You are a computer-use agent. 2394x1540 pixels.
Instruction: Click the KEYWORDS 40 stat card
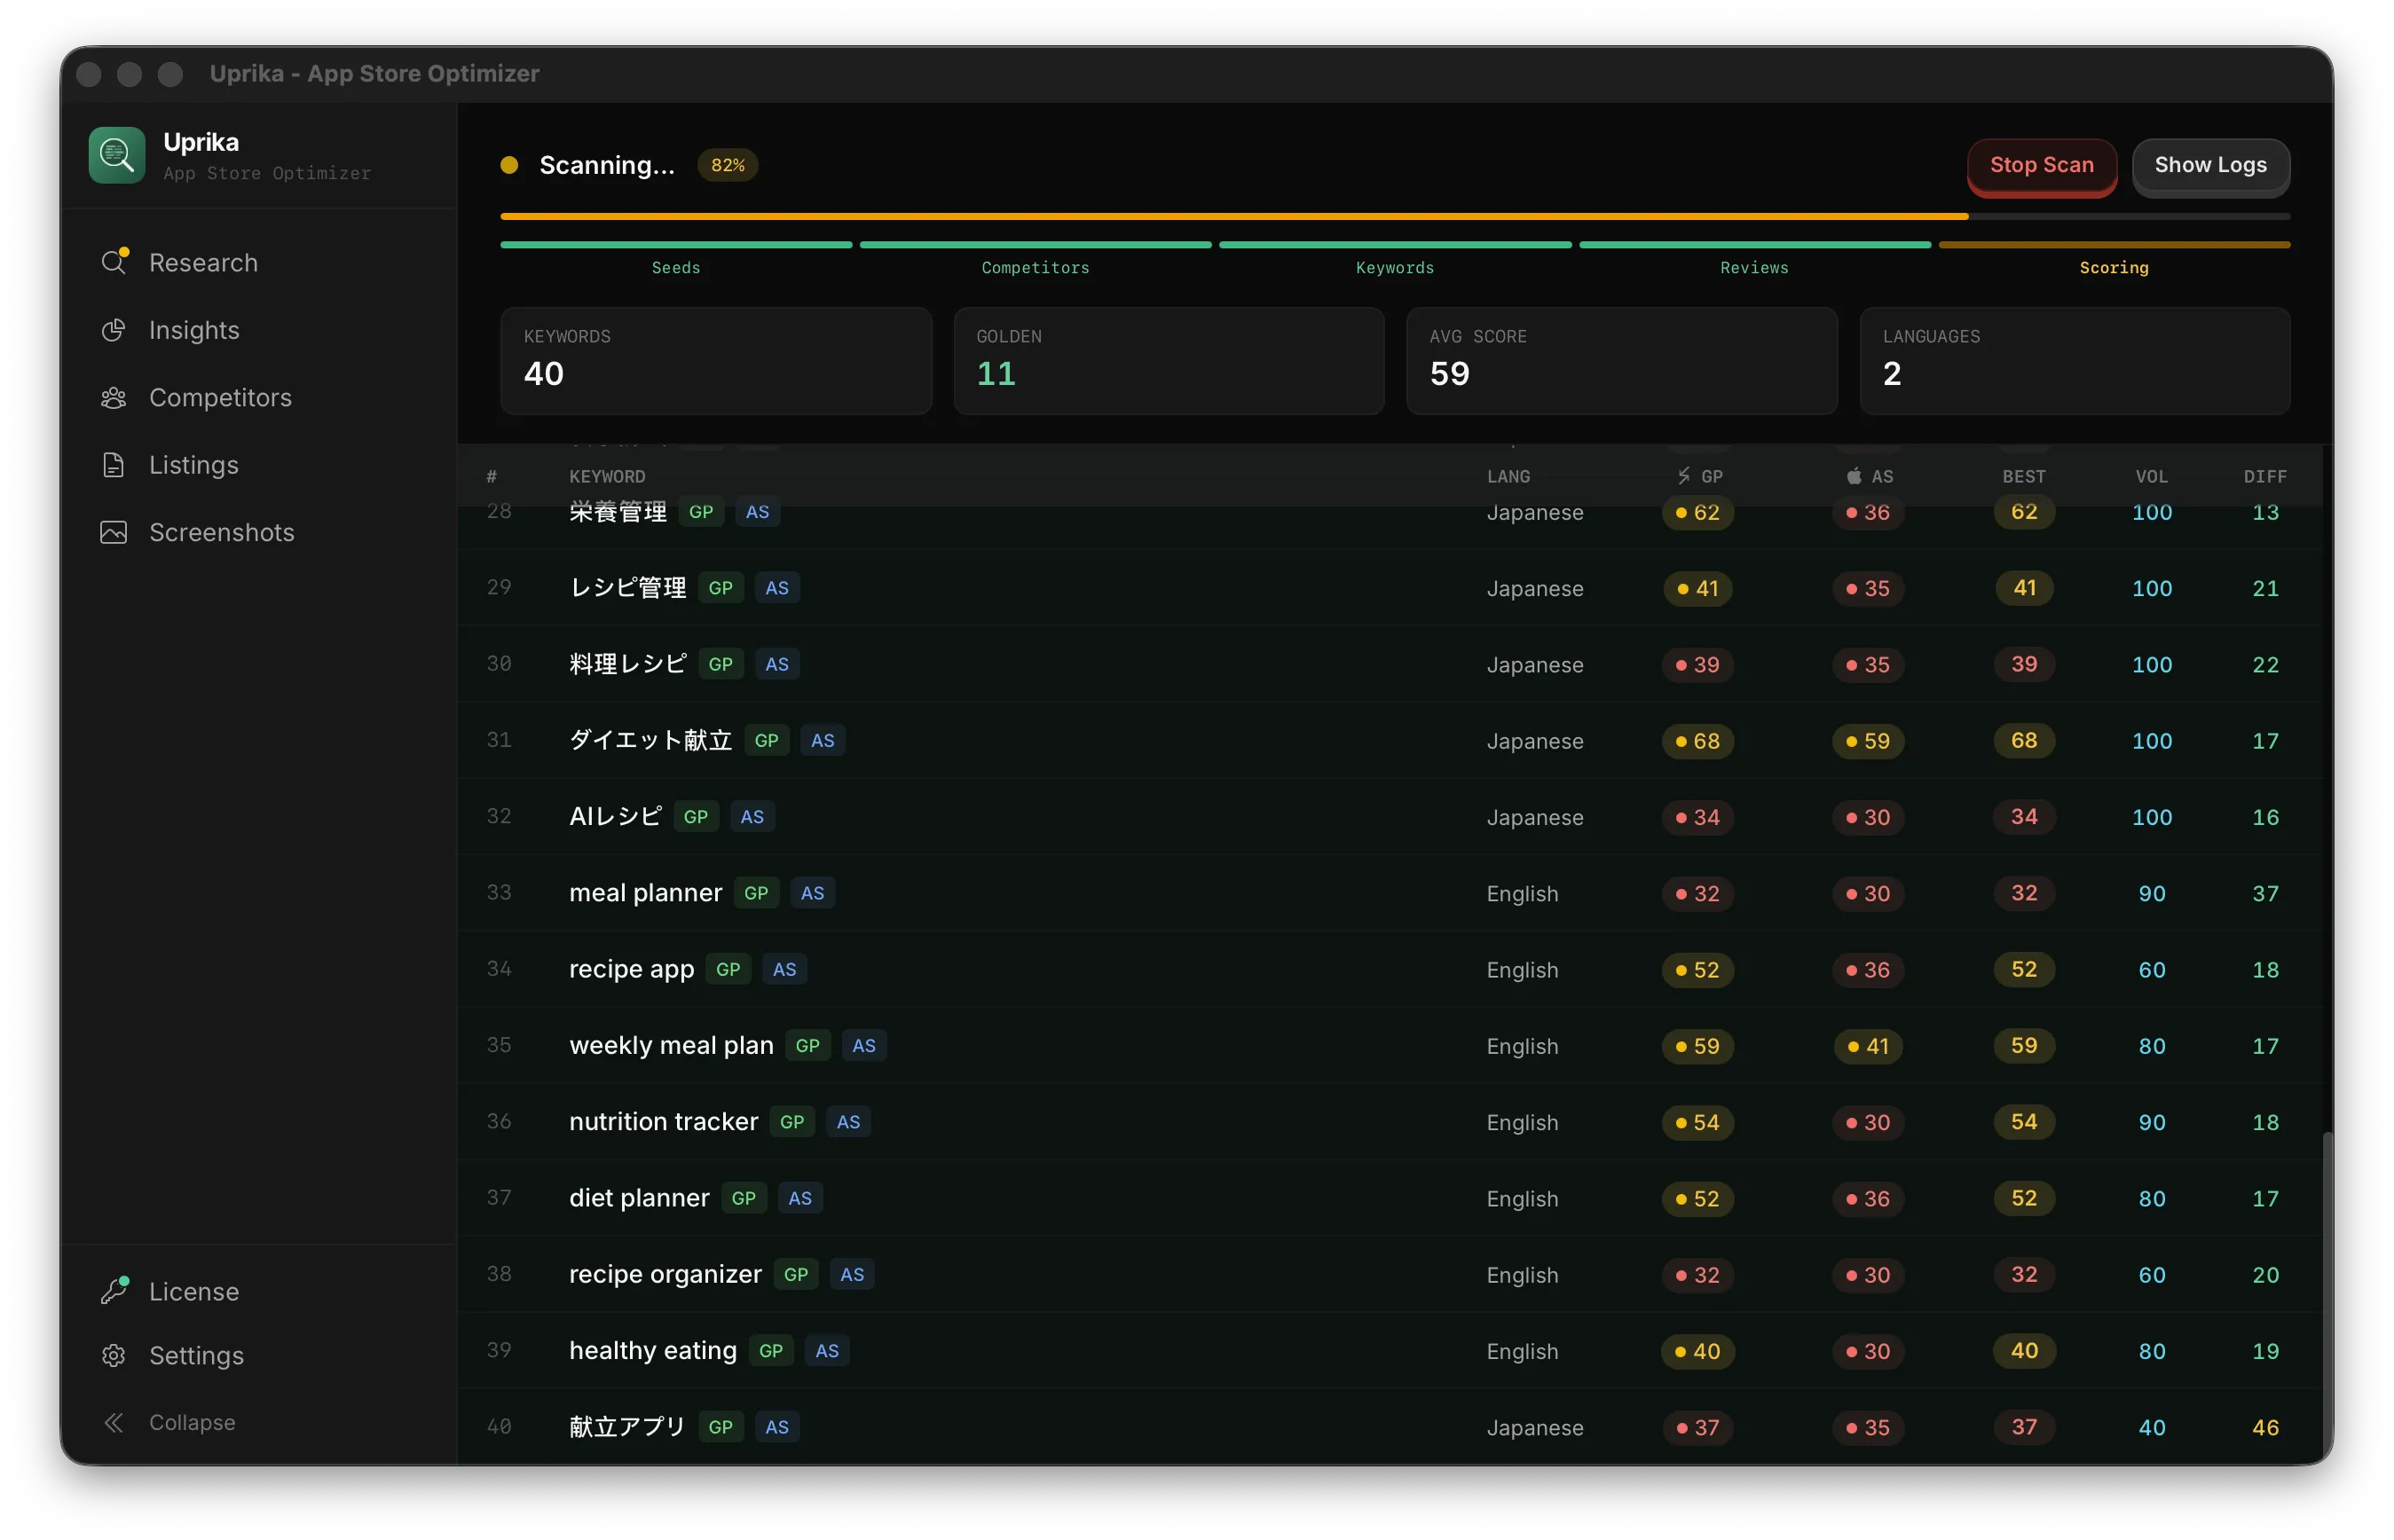[716, 361]
